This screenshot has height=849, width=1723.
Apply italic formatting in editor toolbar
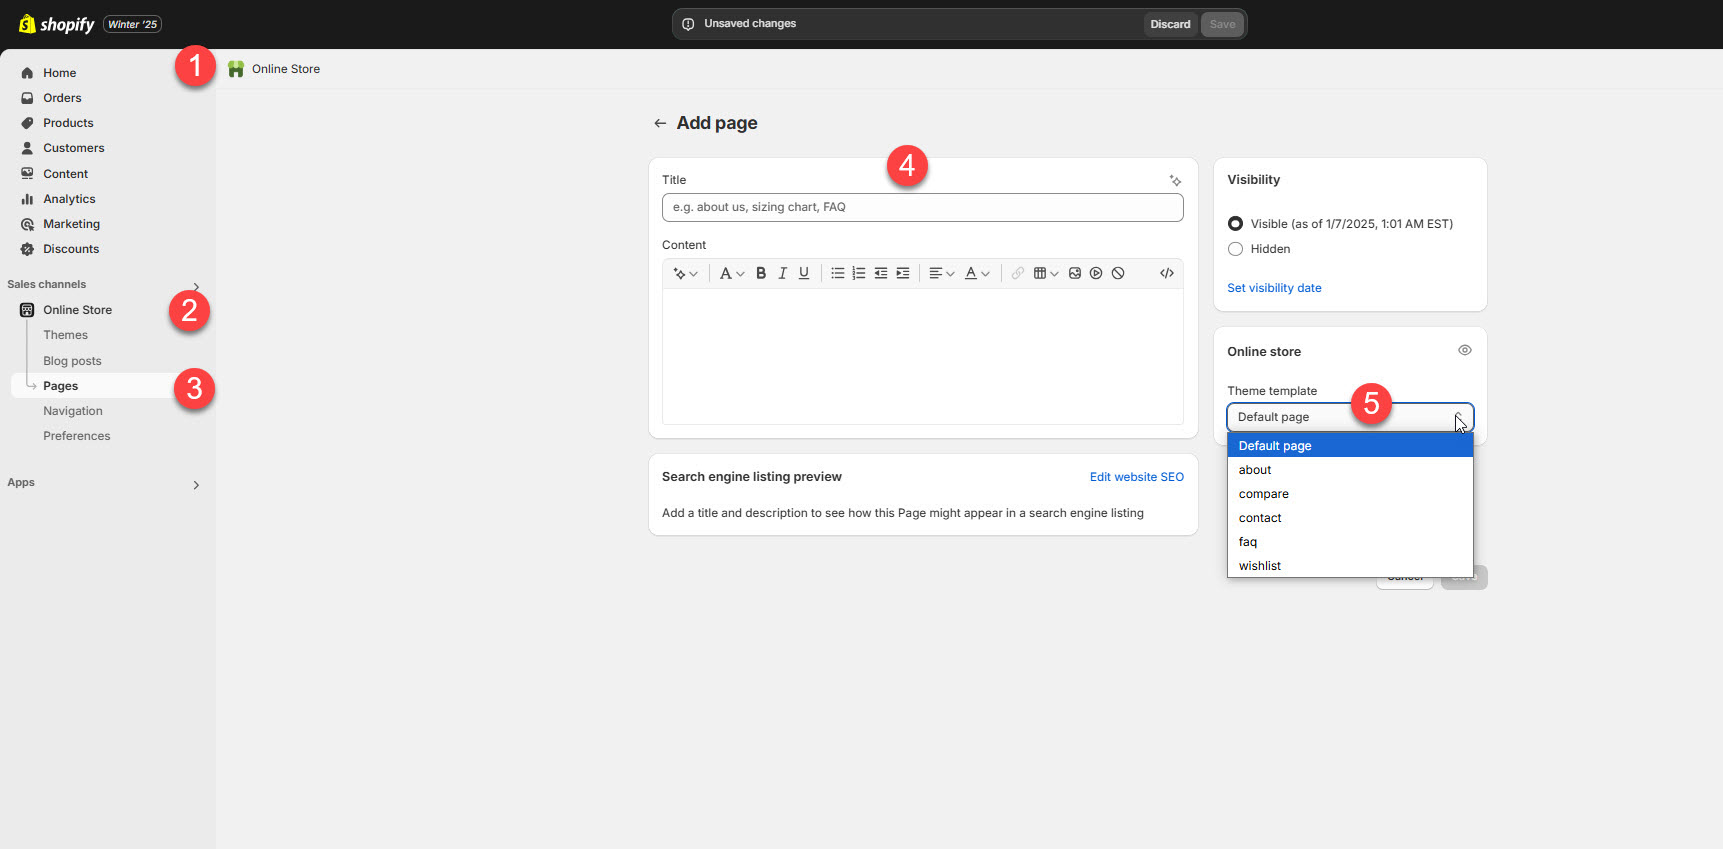tap(782, 273)
